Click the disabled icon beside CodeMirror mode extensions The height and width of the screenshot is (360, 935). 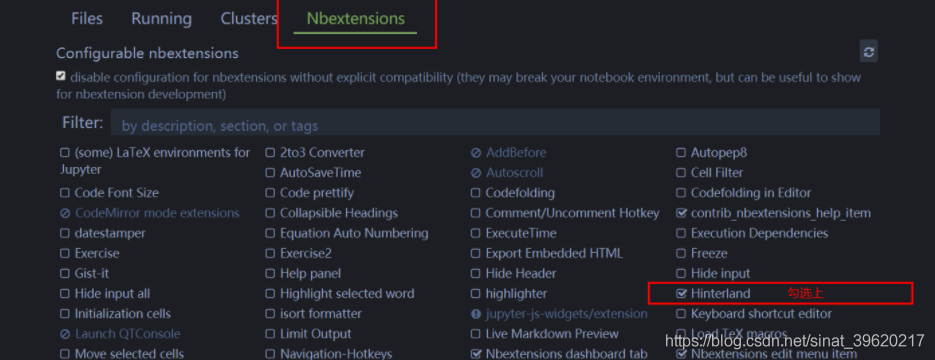pos(65,213)
